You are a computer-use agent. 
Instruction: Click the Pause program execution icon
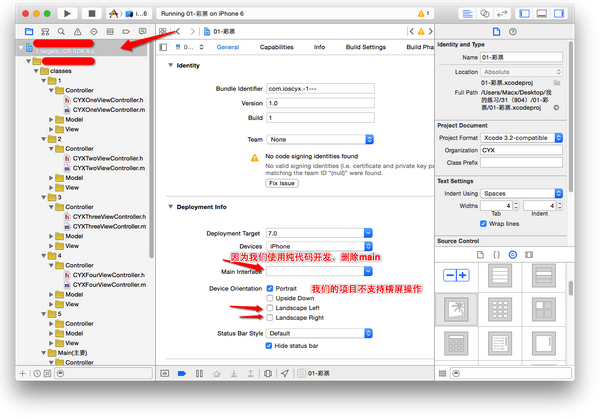[x=199, y=373]
